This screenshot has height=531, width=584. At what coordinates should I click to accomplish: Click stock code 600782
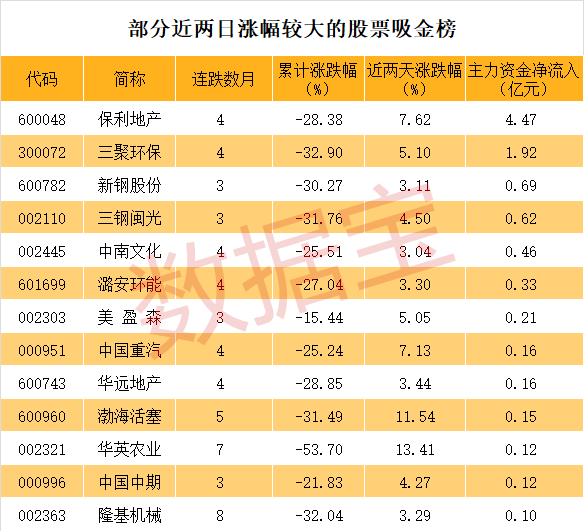[42, 186]
